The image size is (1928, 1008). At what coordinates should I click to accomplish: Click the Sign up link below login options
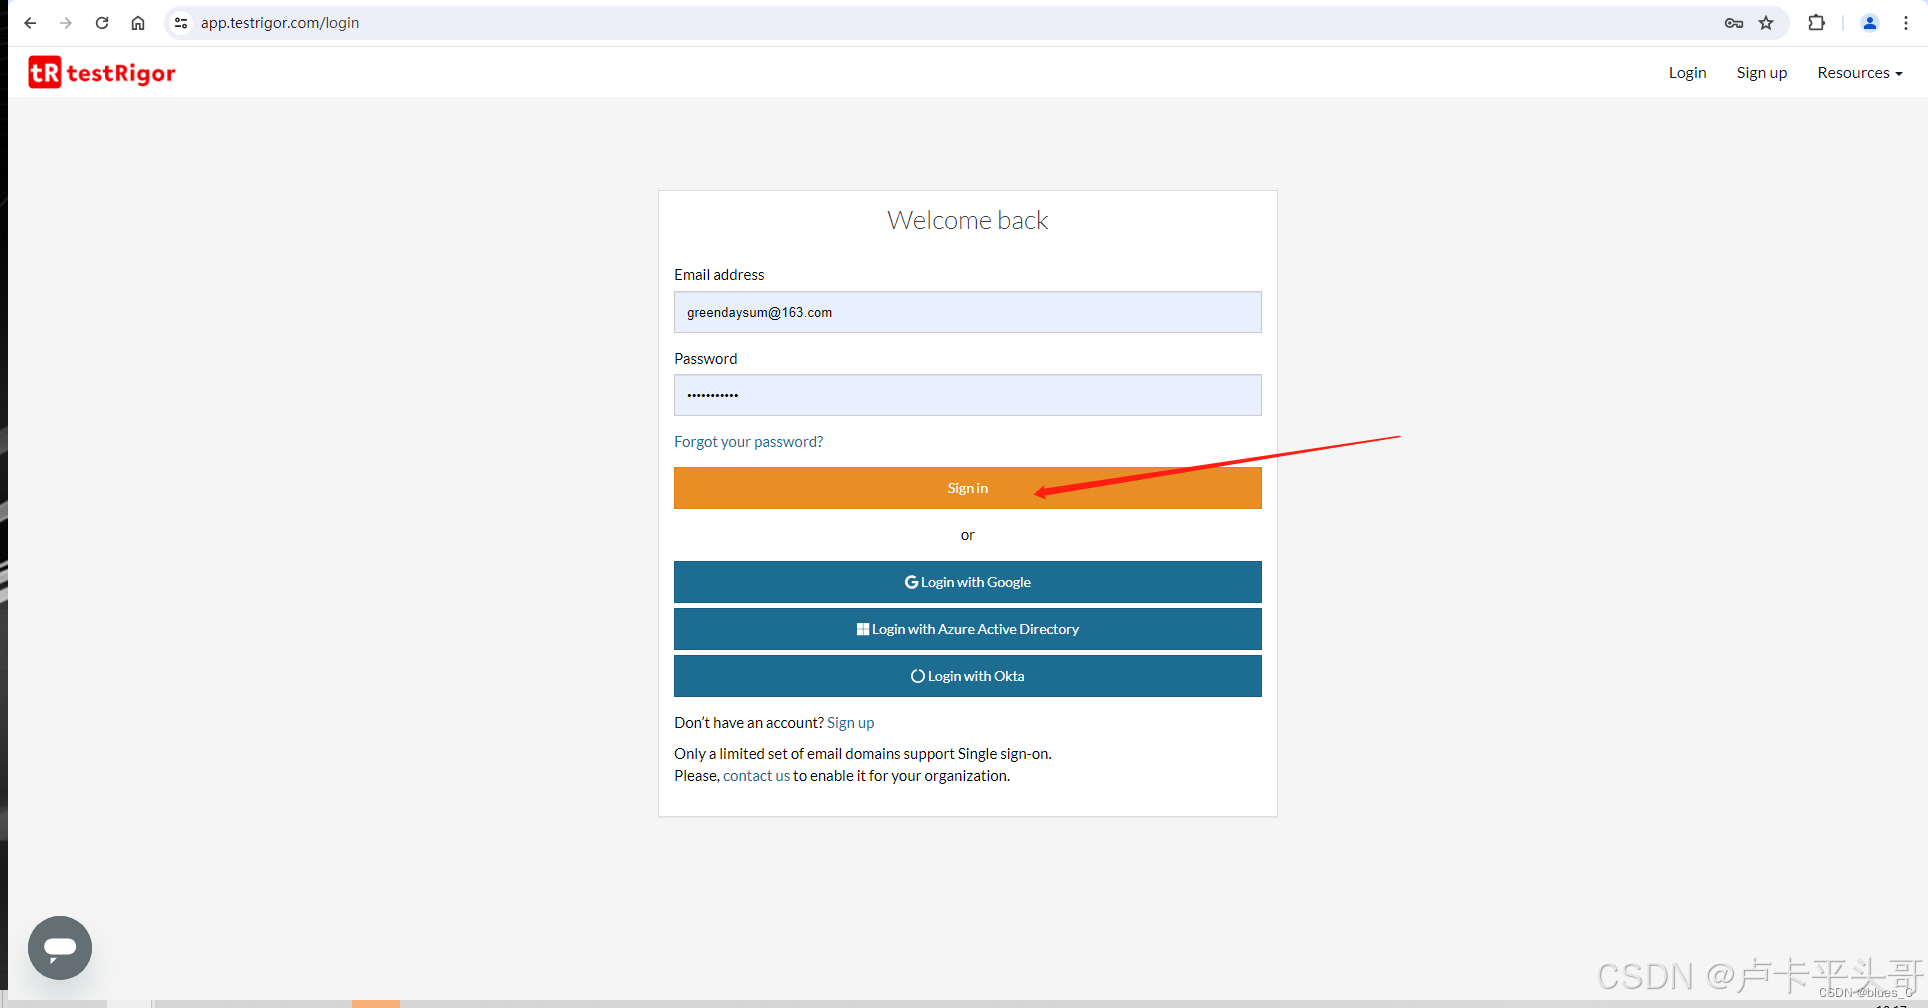pos(850,723)
